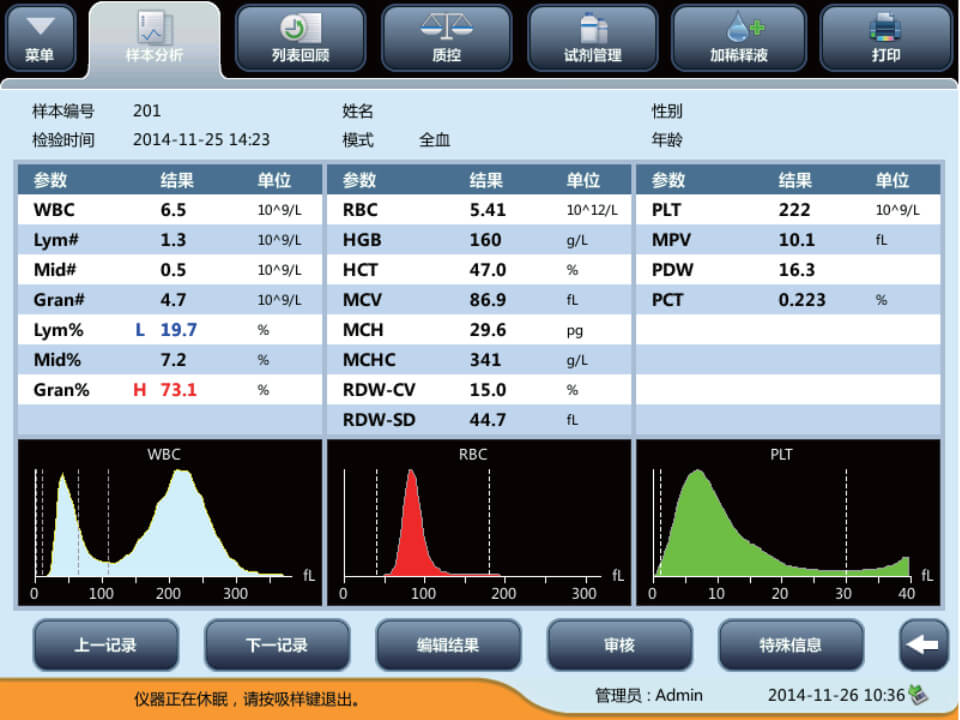Go to previous record with 上一记录

click(x=106, y=645)
